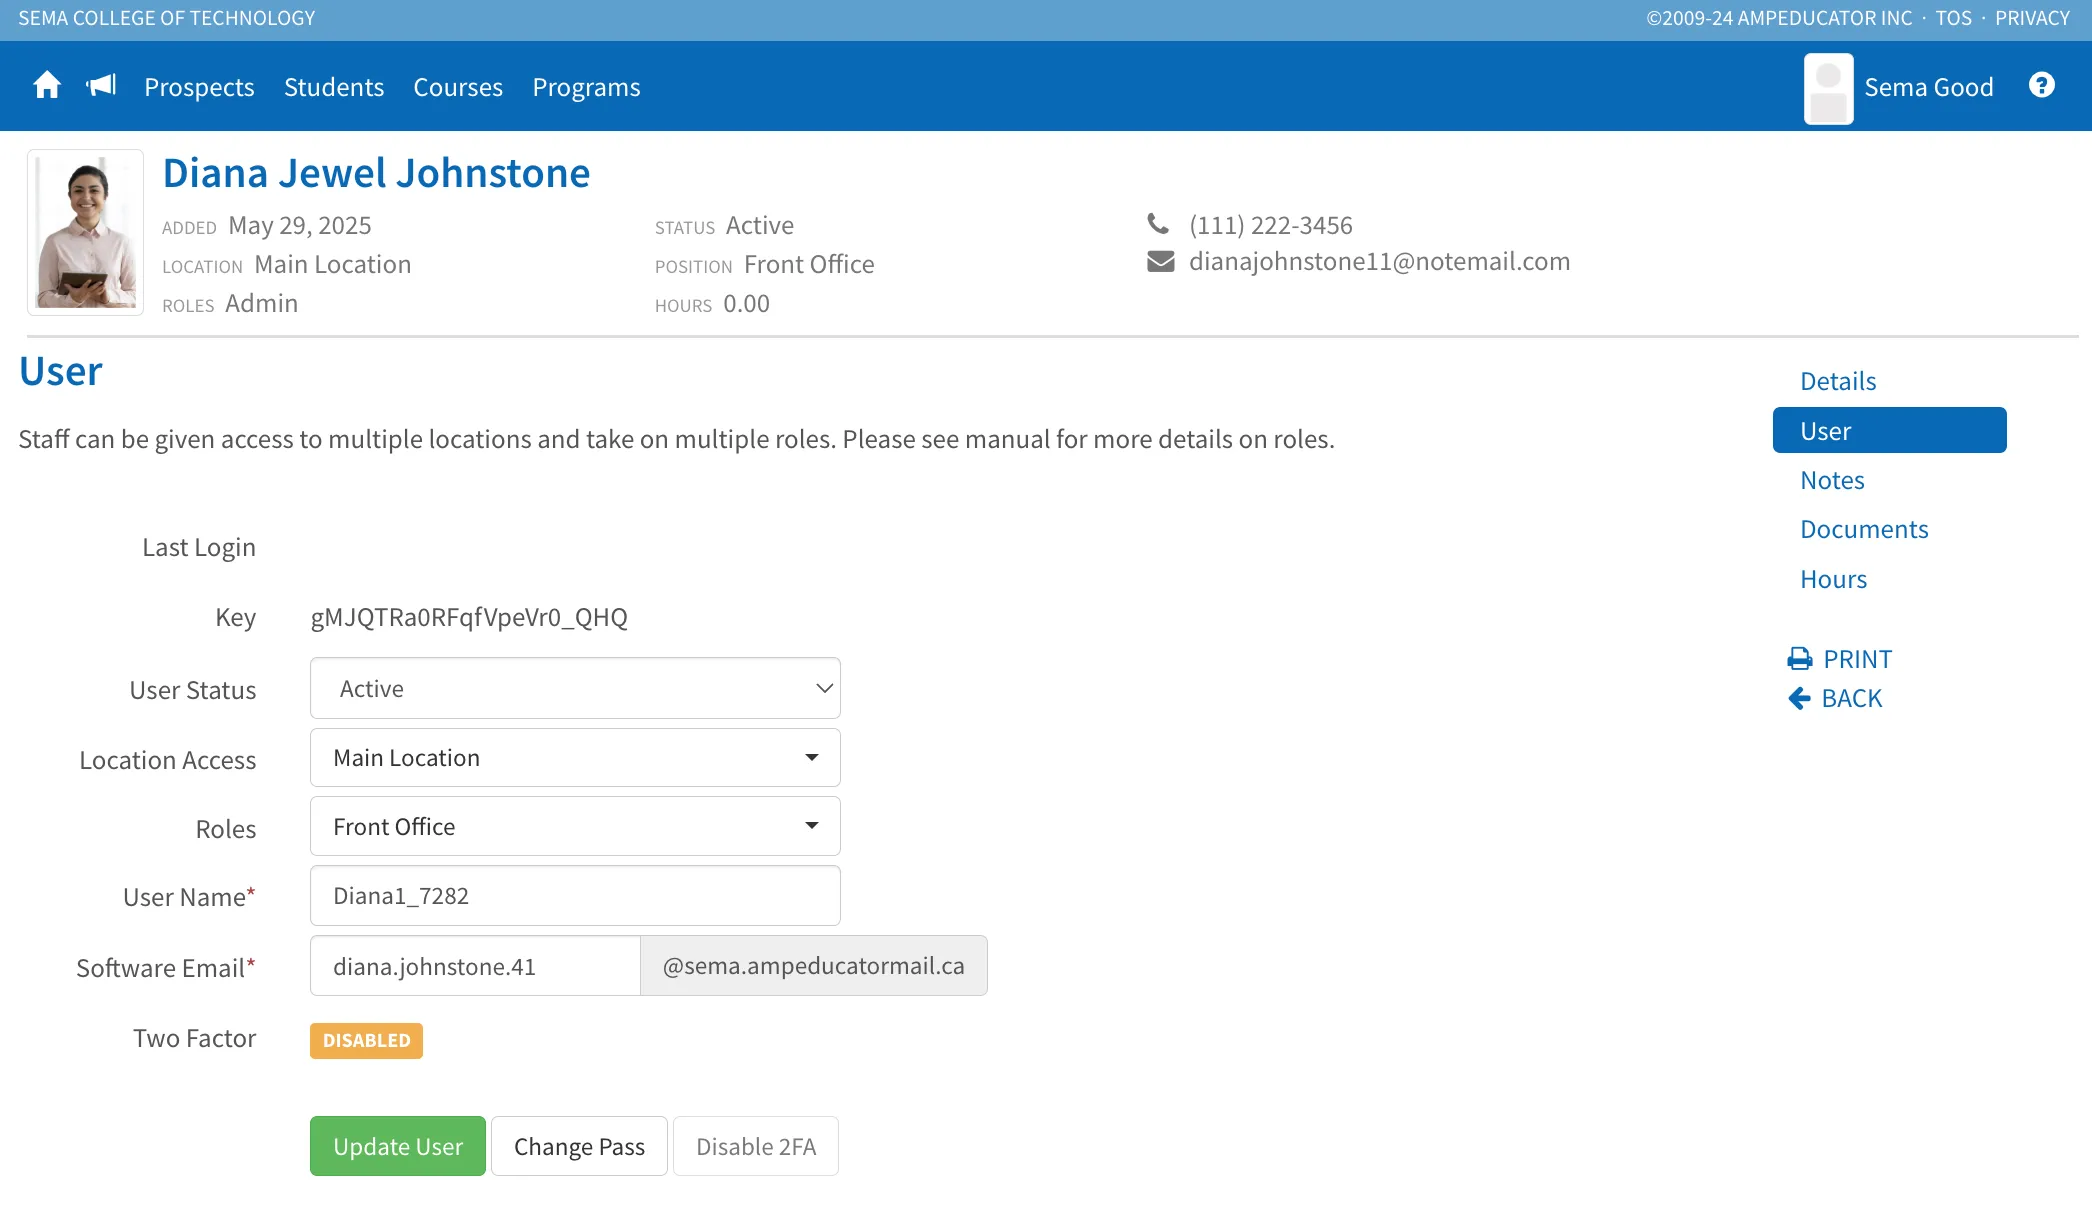Switch to the Details section
The height and width of the screenshot is (1212, 2092).
(1838, 381)
